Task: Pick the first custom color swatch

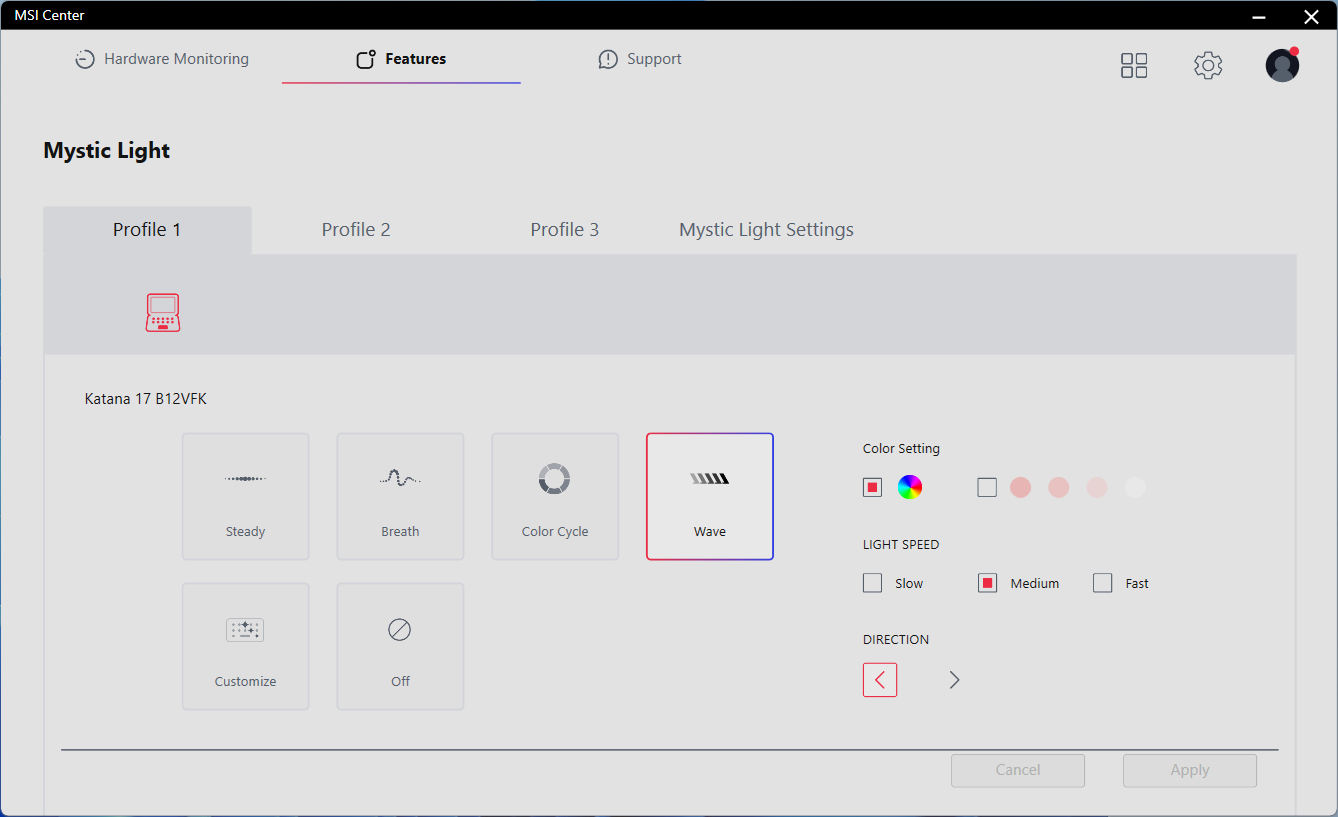Action: [1020, 487]
